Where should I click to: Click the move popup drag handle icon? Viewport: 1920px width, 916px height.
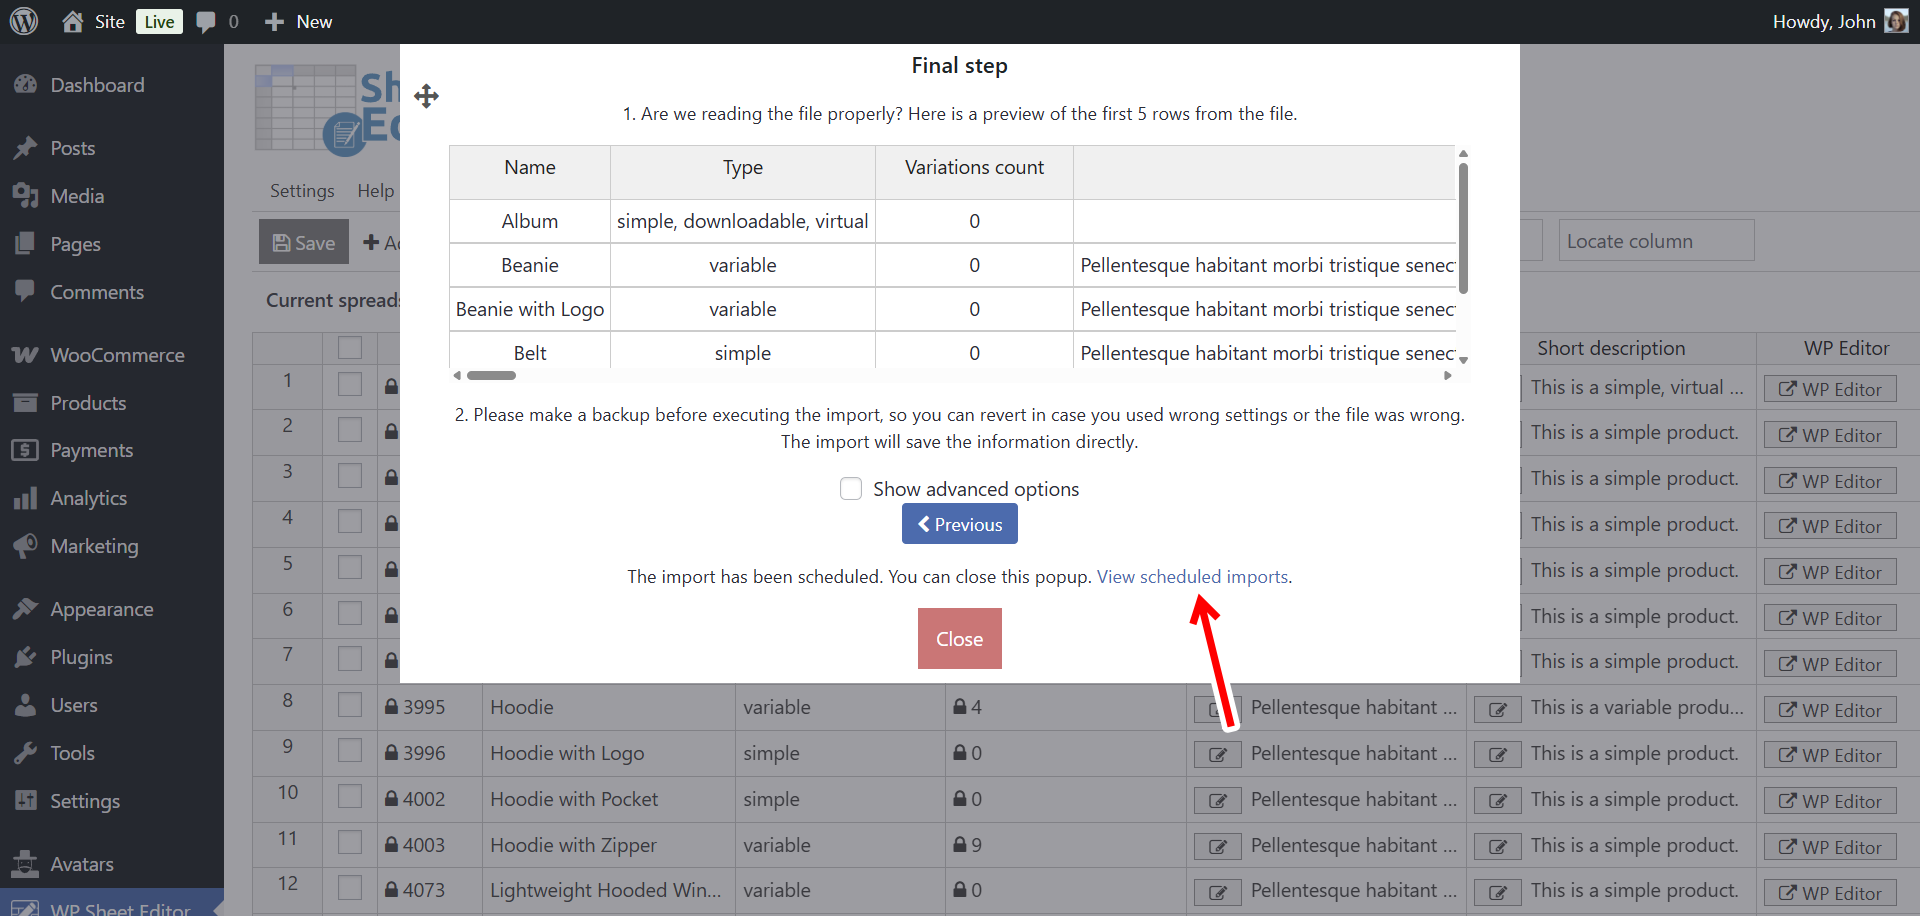[x=427, y=96]
